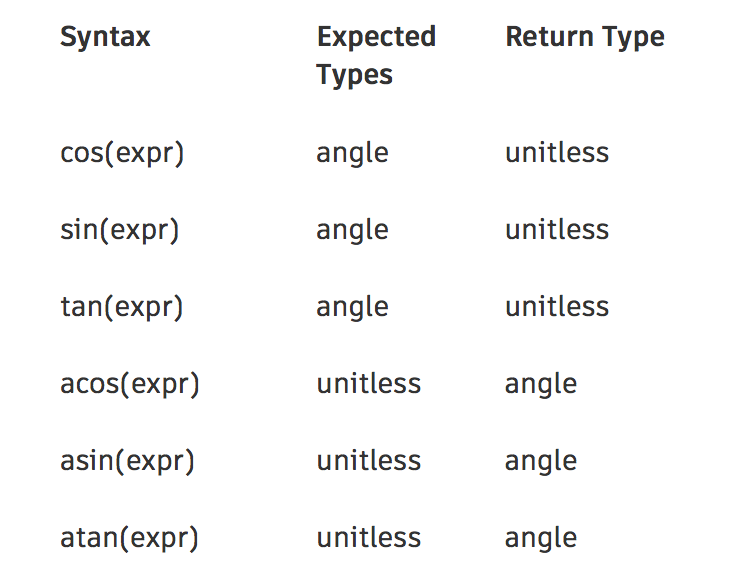This screenshot has width=740, height=576.
Task: Click the return type 'unitless' in tan(expr) row
Action: tap(556, 307)
